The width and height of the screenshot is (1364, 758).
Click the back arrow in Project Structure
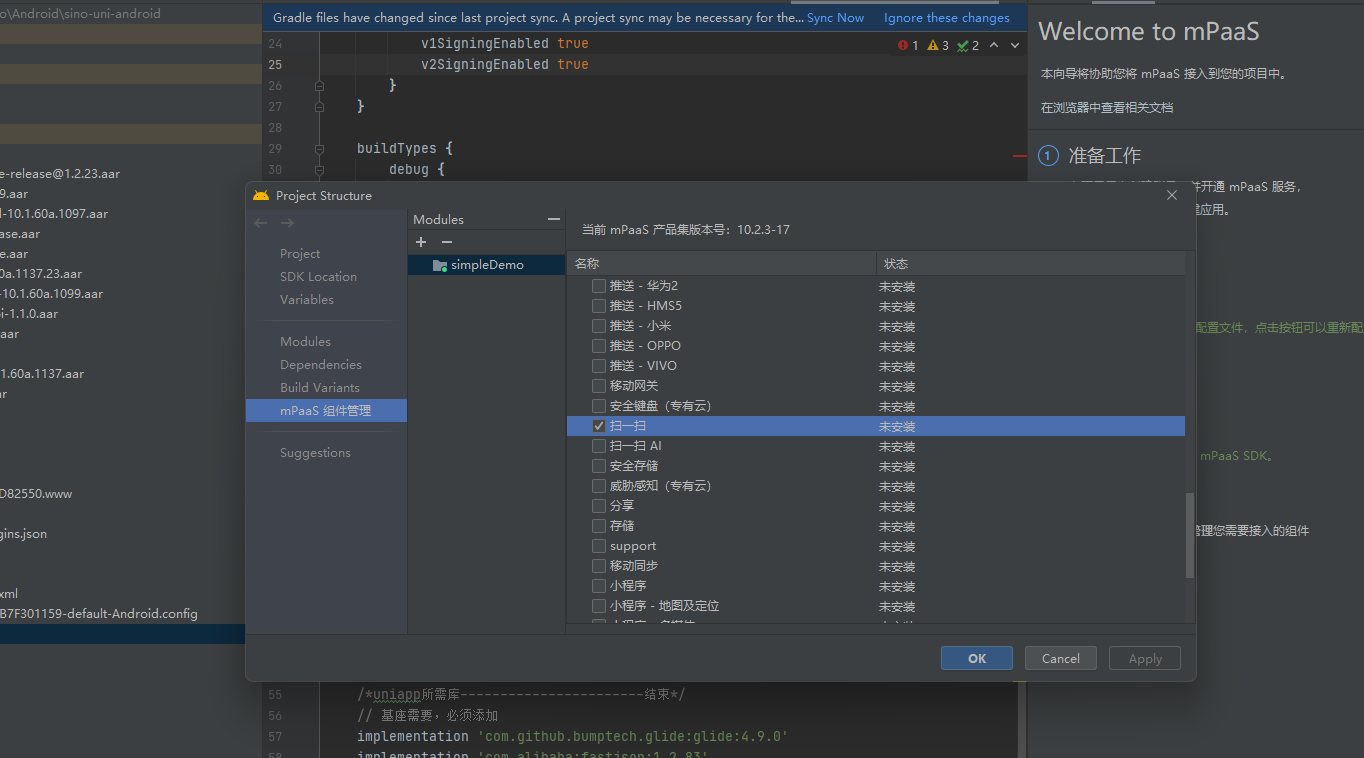click(x=261, y=223)
